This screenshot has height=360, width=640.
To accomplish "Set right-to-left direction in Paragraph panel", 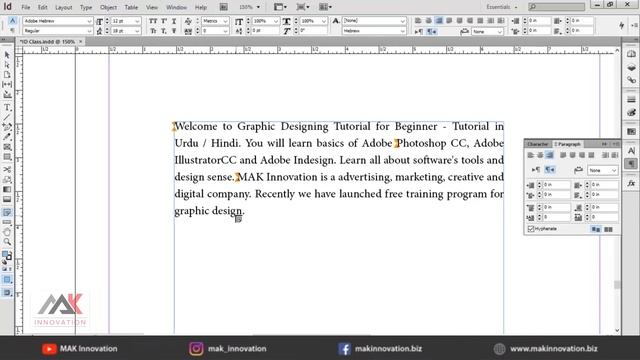I will (550, 169).
